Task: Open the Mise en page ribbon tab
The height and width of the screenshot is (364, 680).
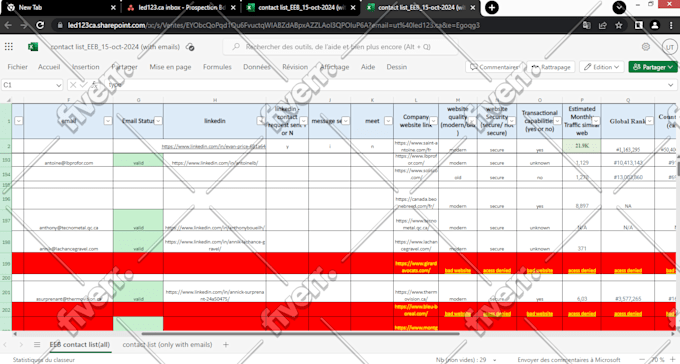Action: (170, 67)
